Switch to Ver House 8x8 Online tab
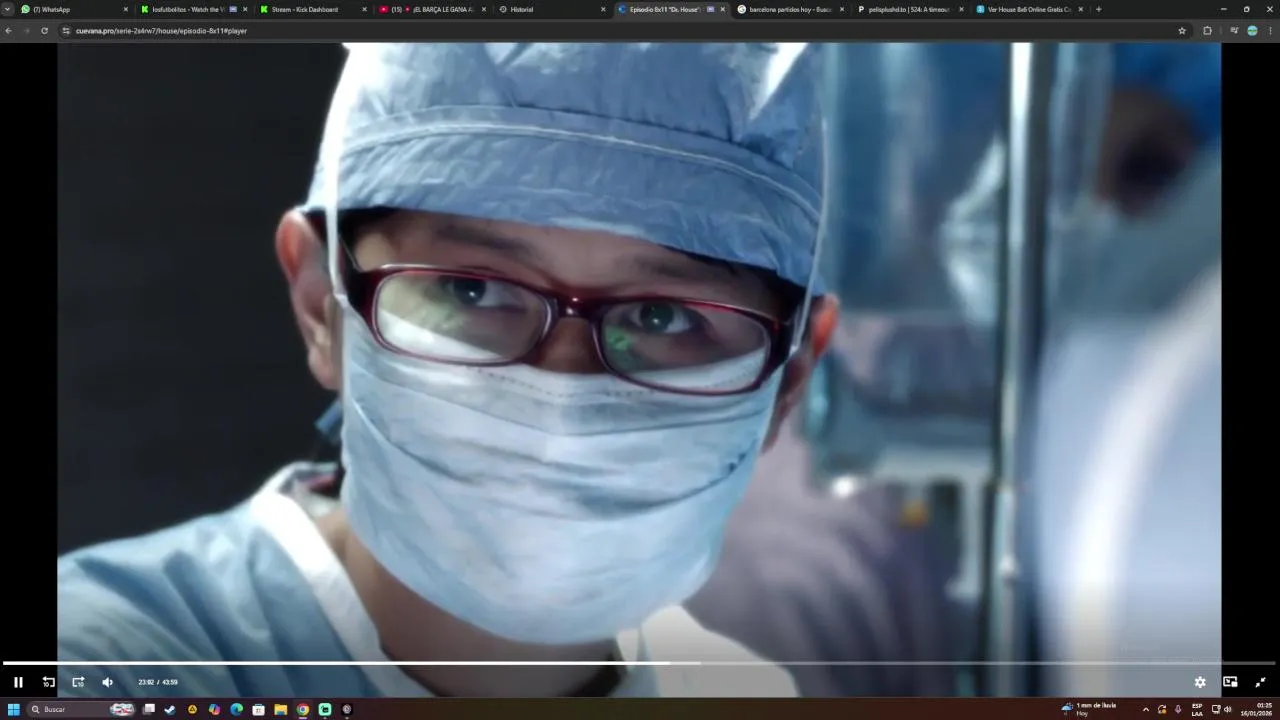Viewport: 1280px width, 720px height. (x=1023, y=9)
